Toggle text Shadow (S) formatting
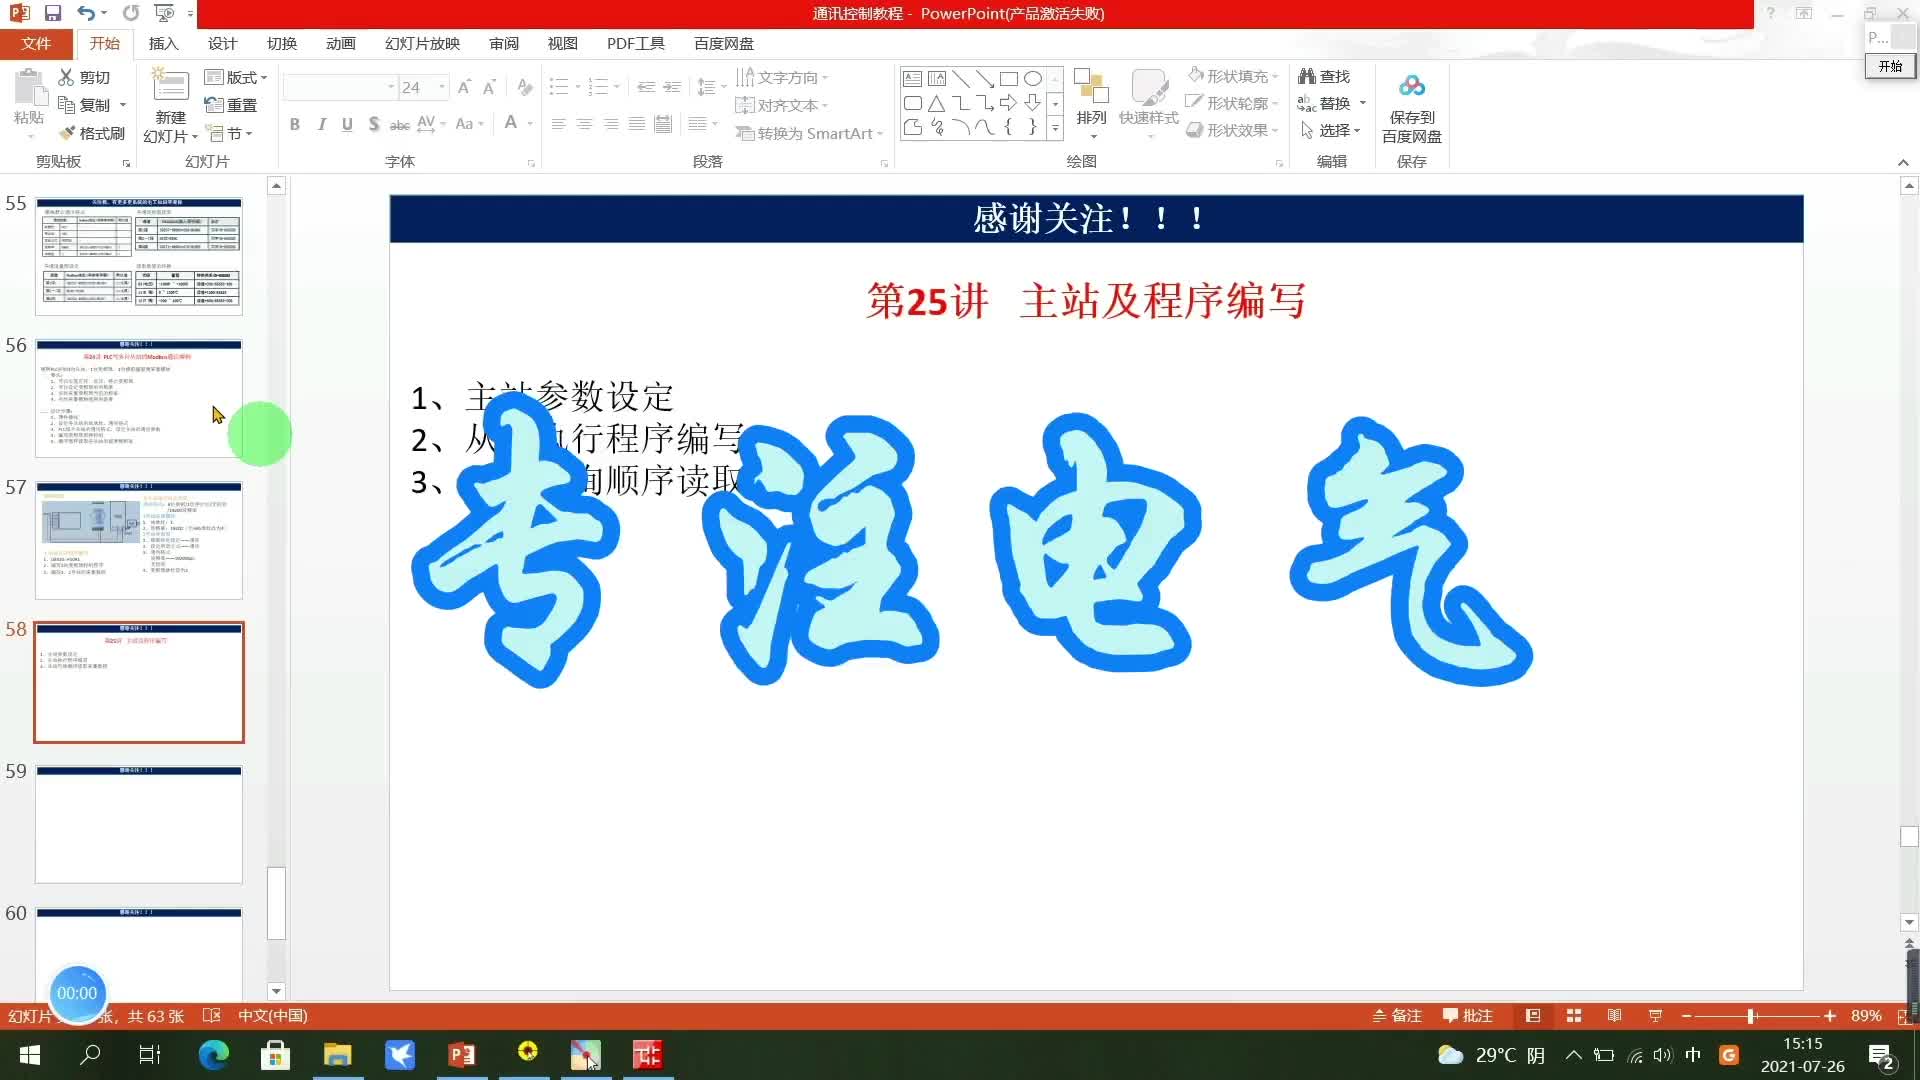The image size is (1920, 1080). click(x=373, y=124)
